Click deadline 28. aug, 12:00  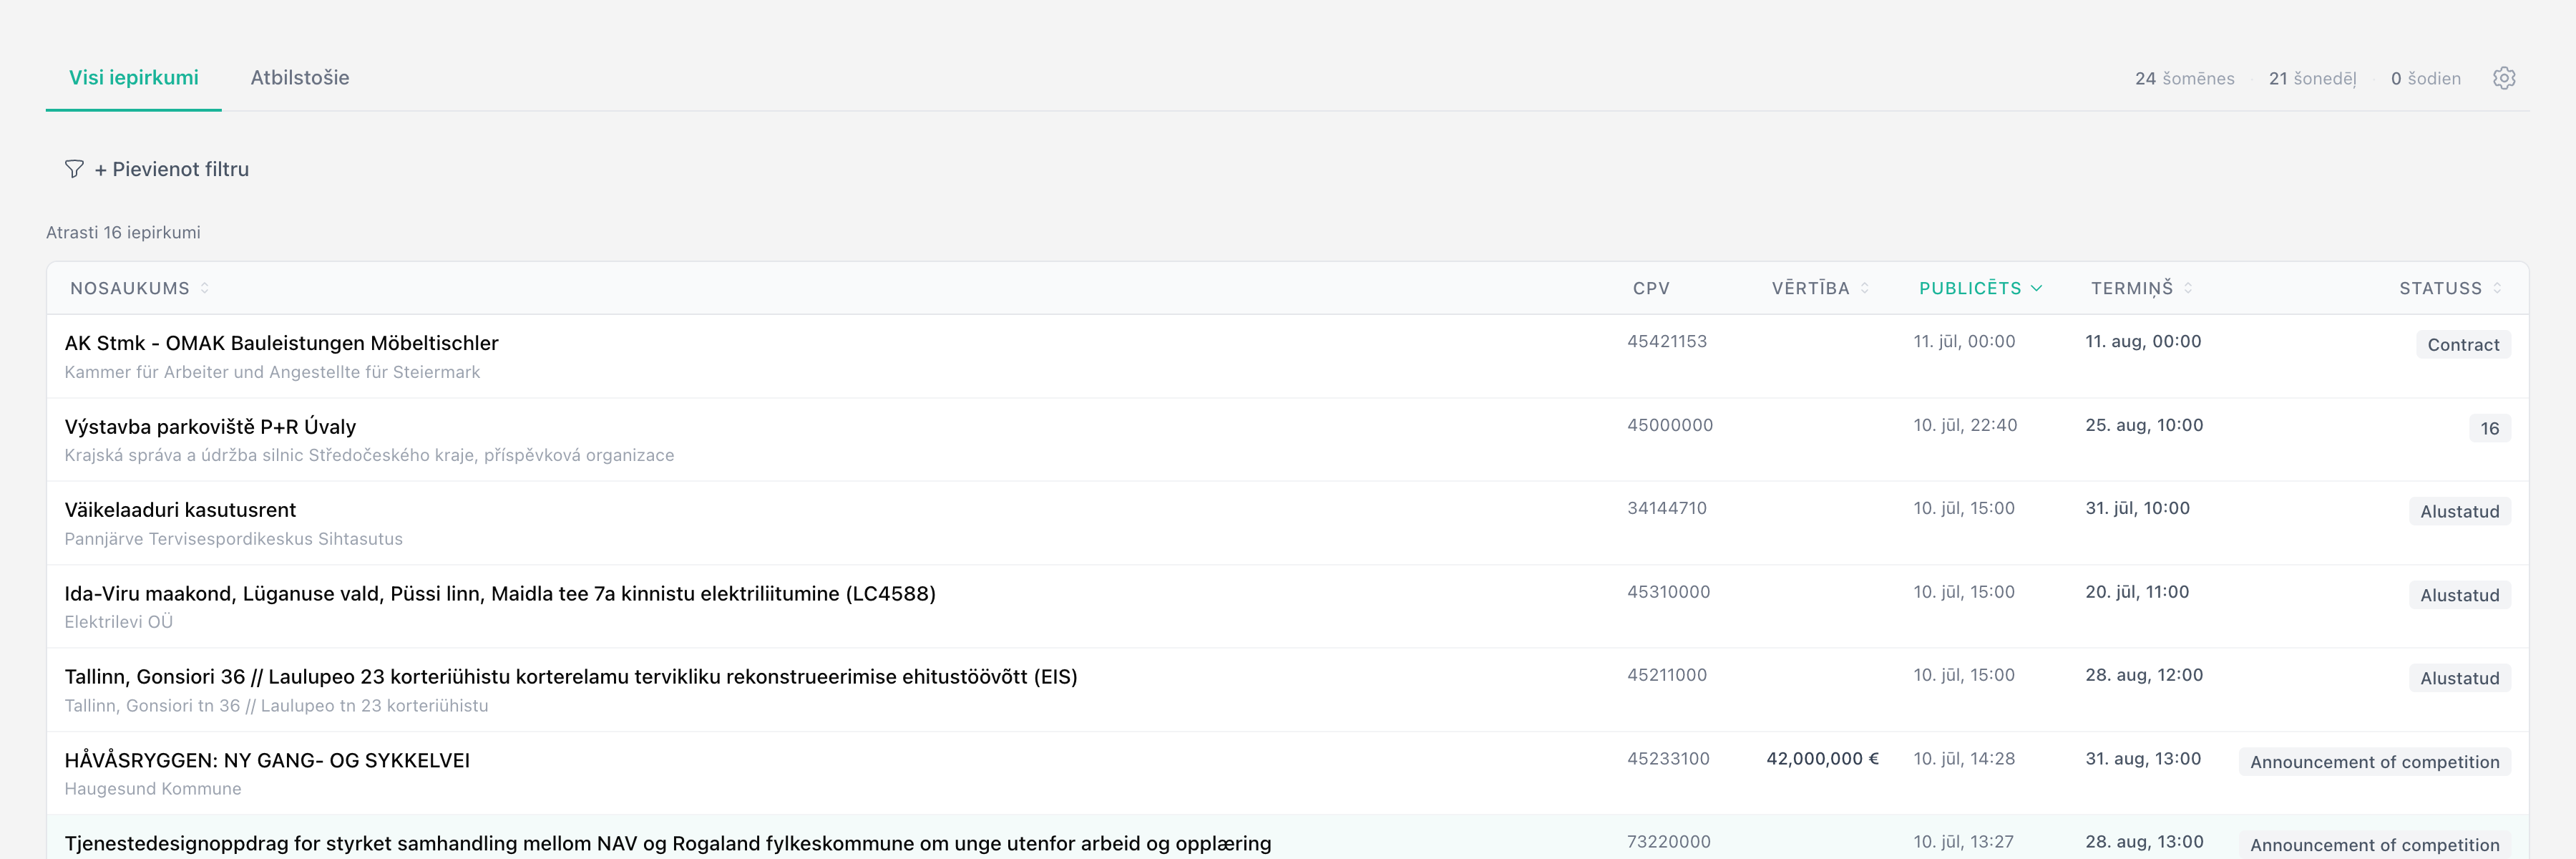(x=2144, y=675)
